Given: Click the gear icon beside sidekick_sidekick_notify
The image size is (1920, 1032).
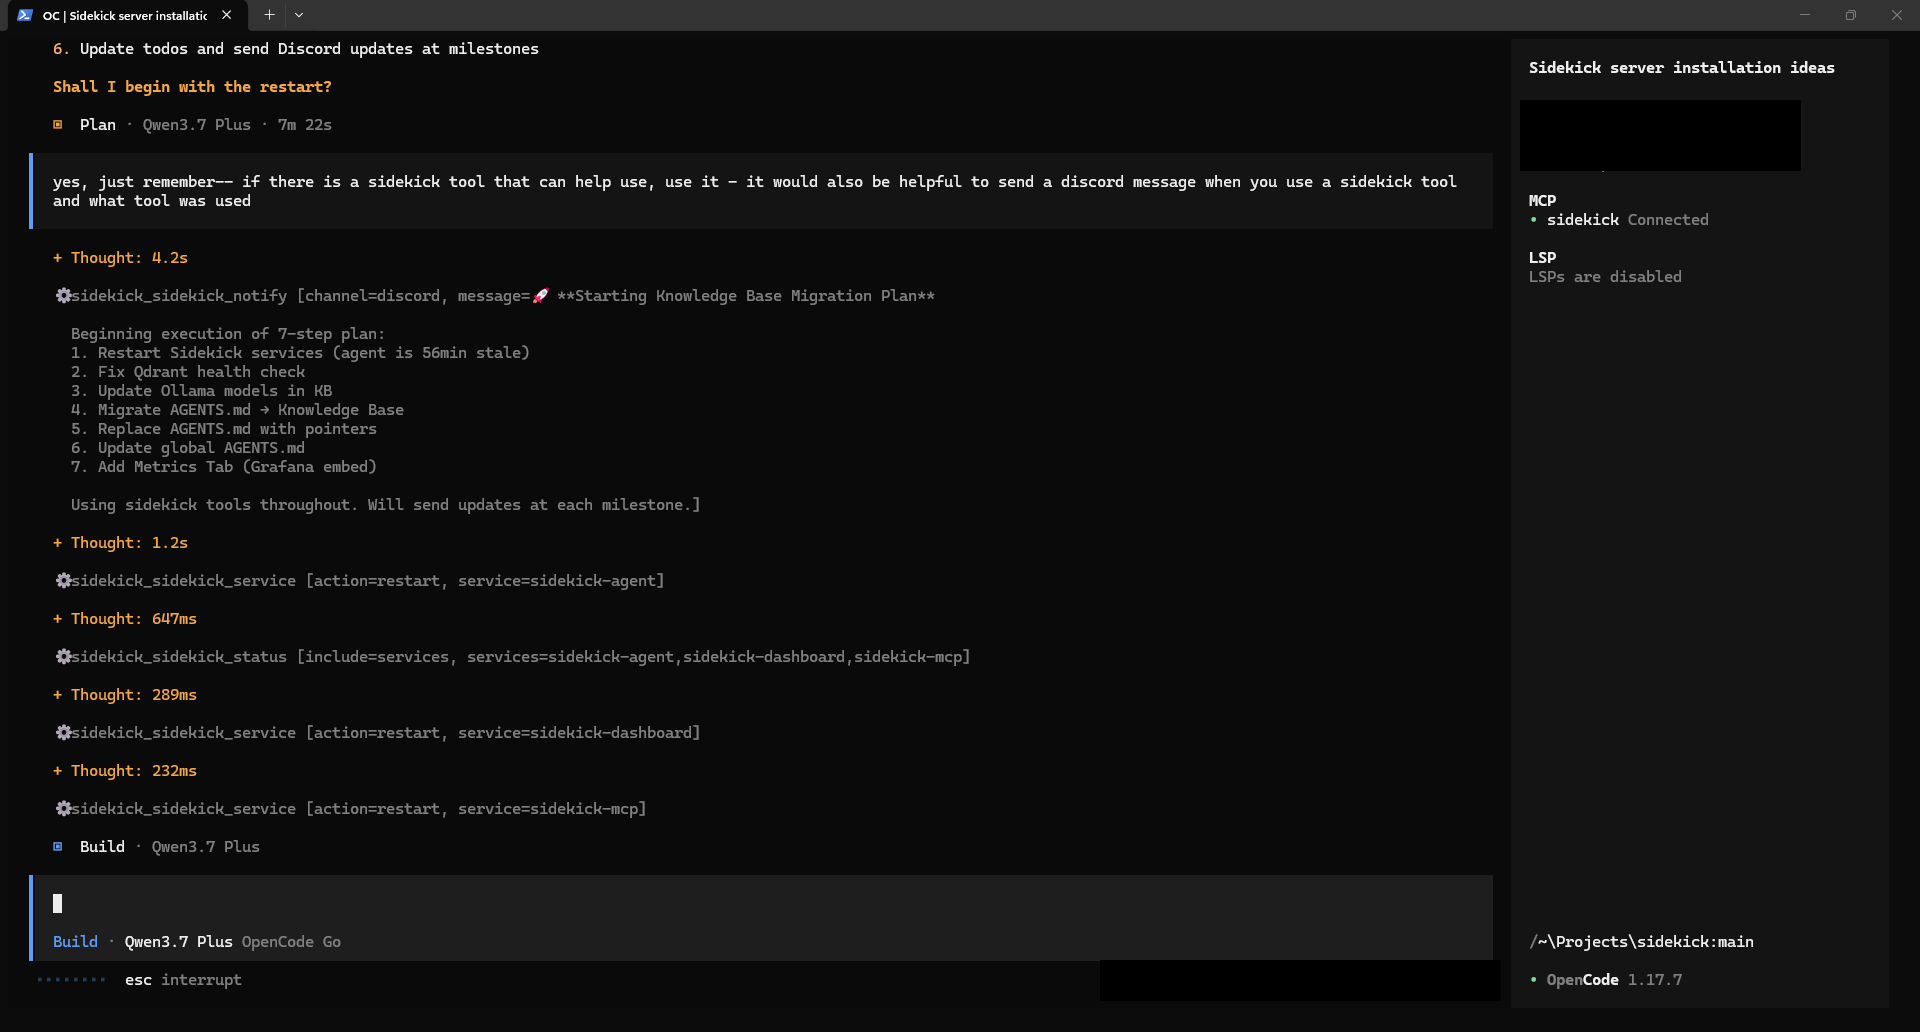Looking at the screenshot, I should pos(63,296).
